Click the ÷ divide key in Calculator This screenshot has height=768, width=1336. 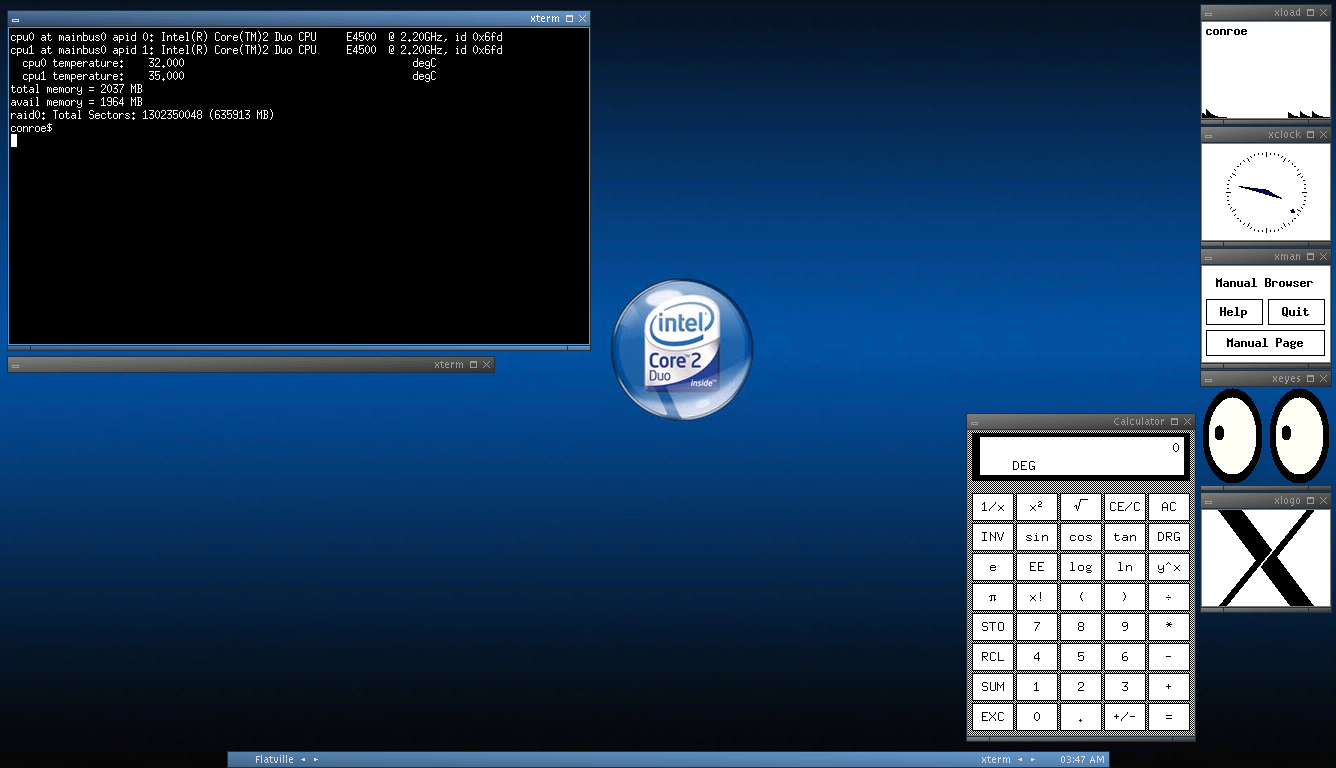[x=1169, y=597]
